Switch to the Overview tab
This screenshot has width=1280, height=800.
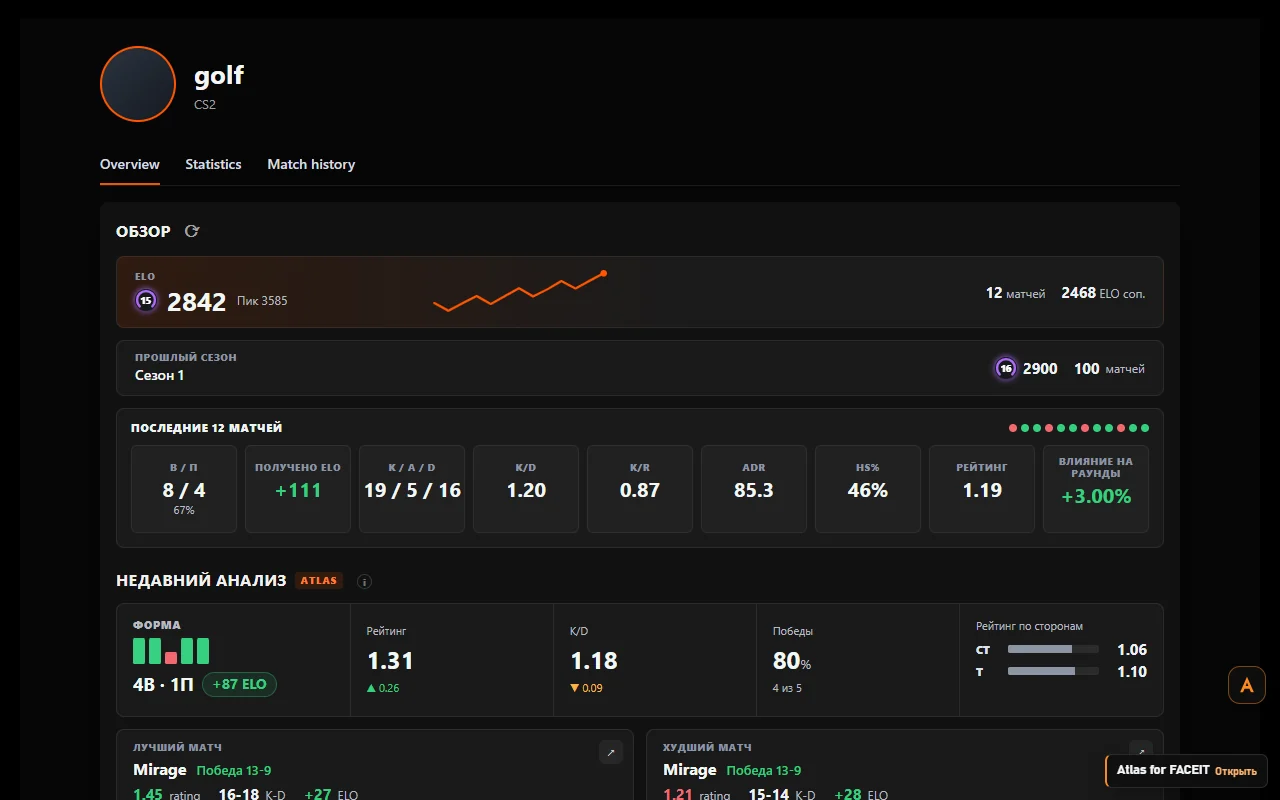[130, 164]
